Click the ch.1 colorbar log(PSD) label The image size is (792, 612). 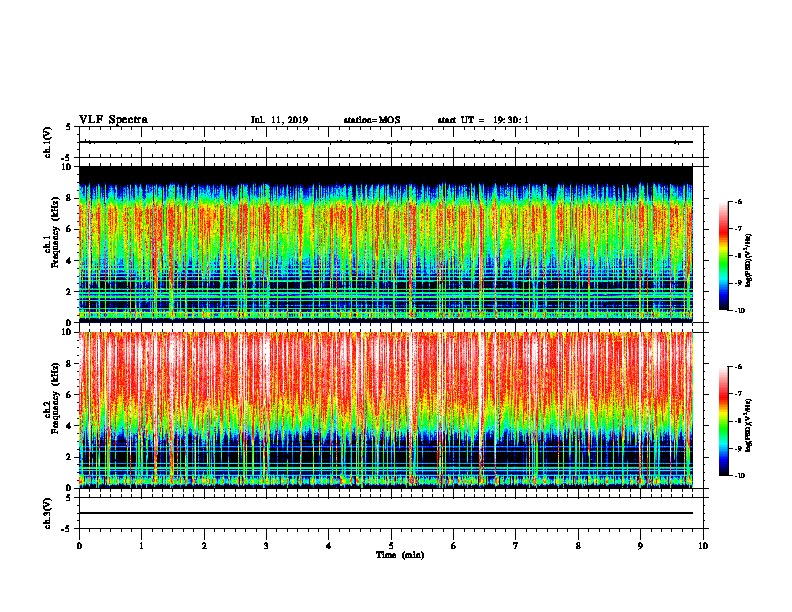coord(749,260)
